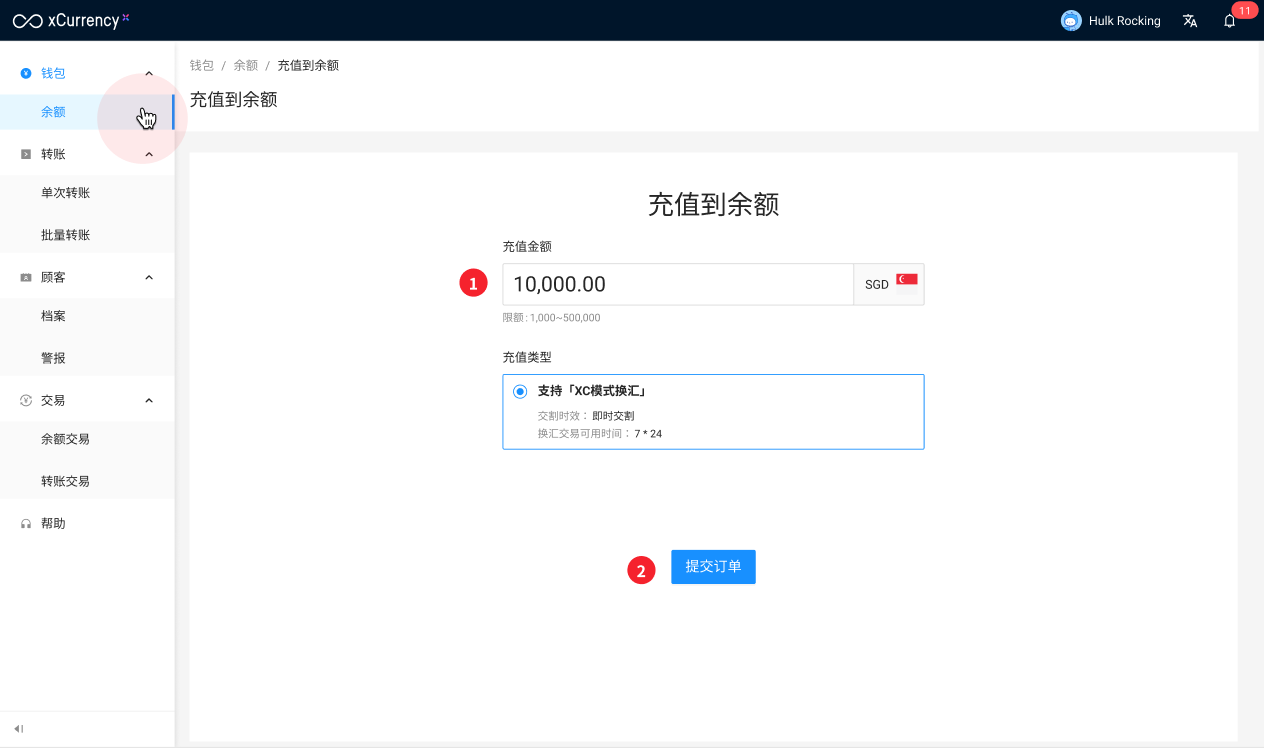Click the xCurrency logo

70,20
